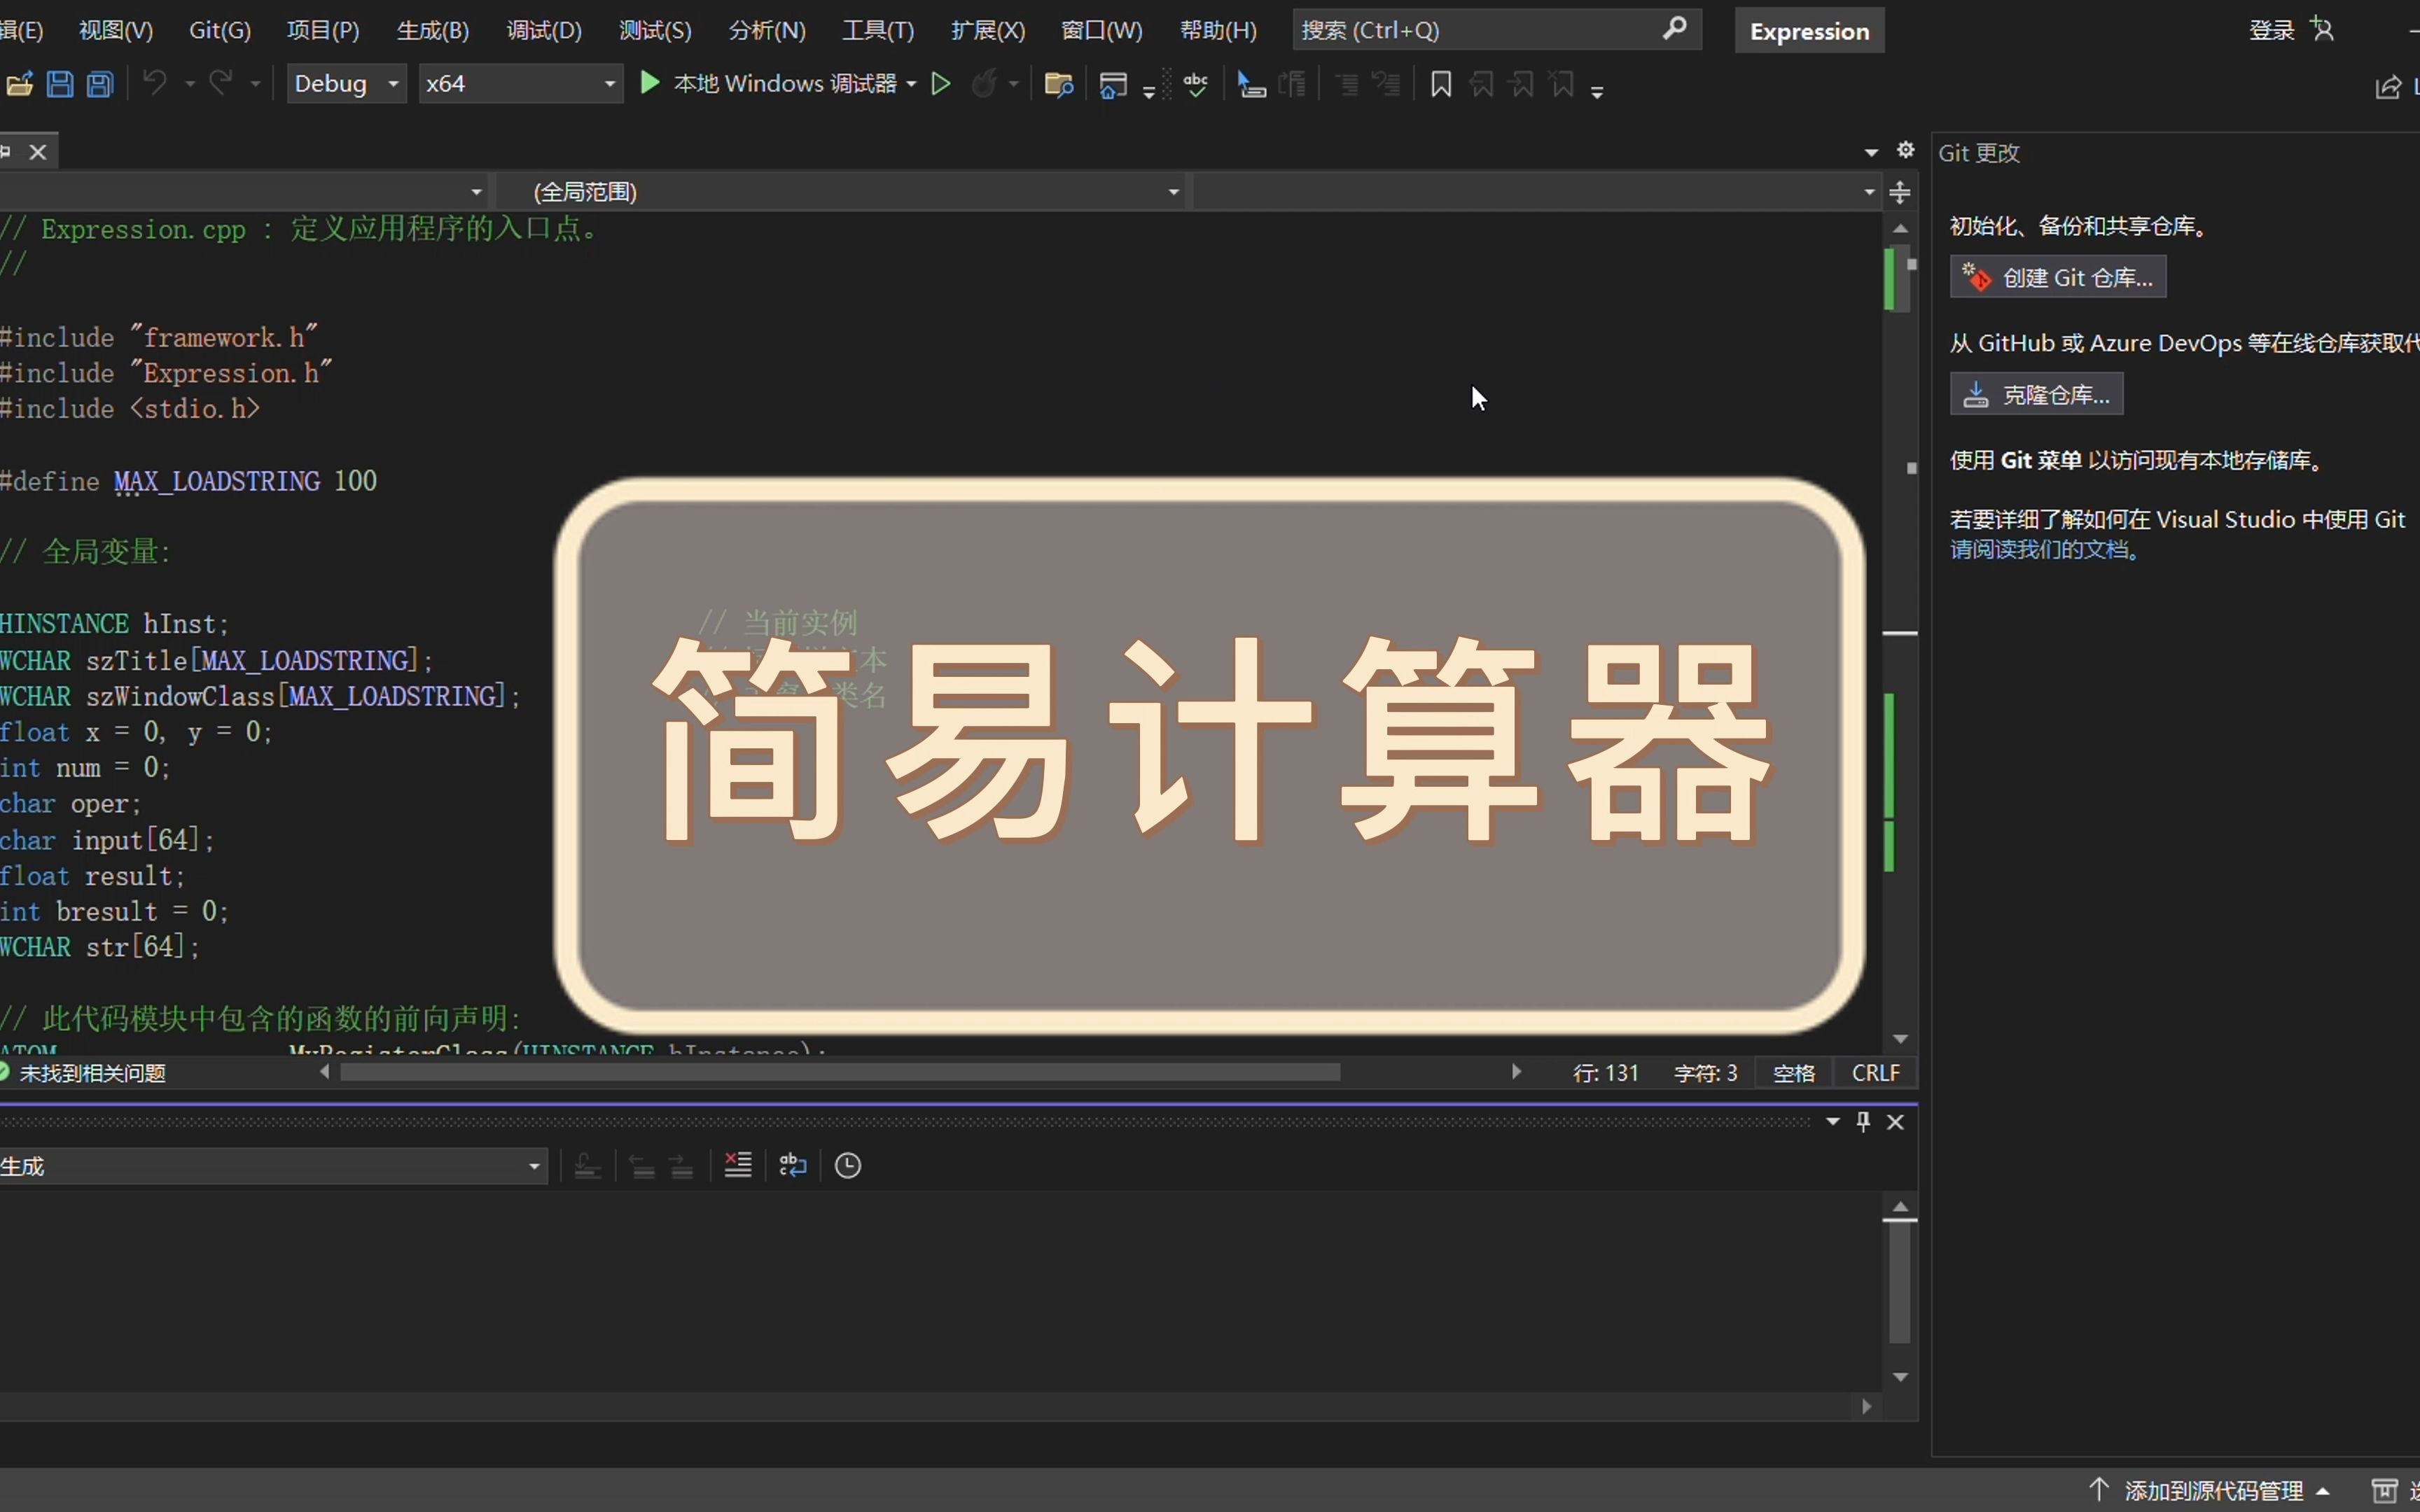
Task: Open the Git(G) menu
Action: click(x=220, y=30)
